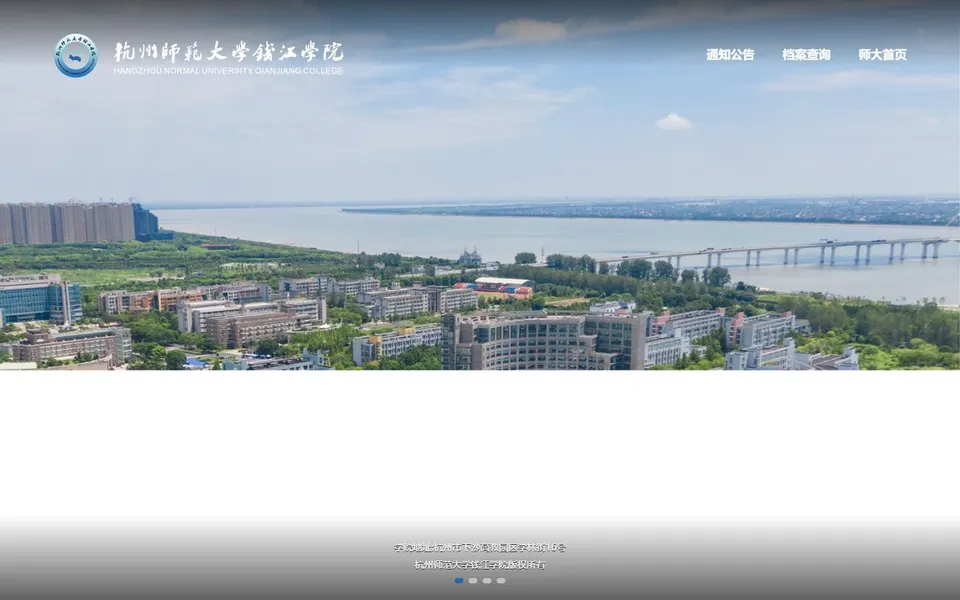Image resolution: width=960 pixels, height=600 pixels.
Task: Open the 通知公告 menu item
Action: [730, 54]
